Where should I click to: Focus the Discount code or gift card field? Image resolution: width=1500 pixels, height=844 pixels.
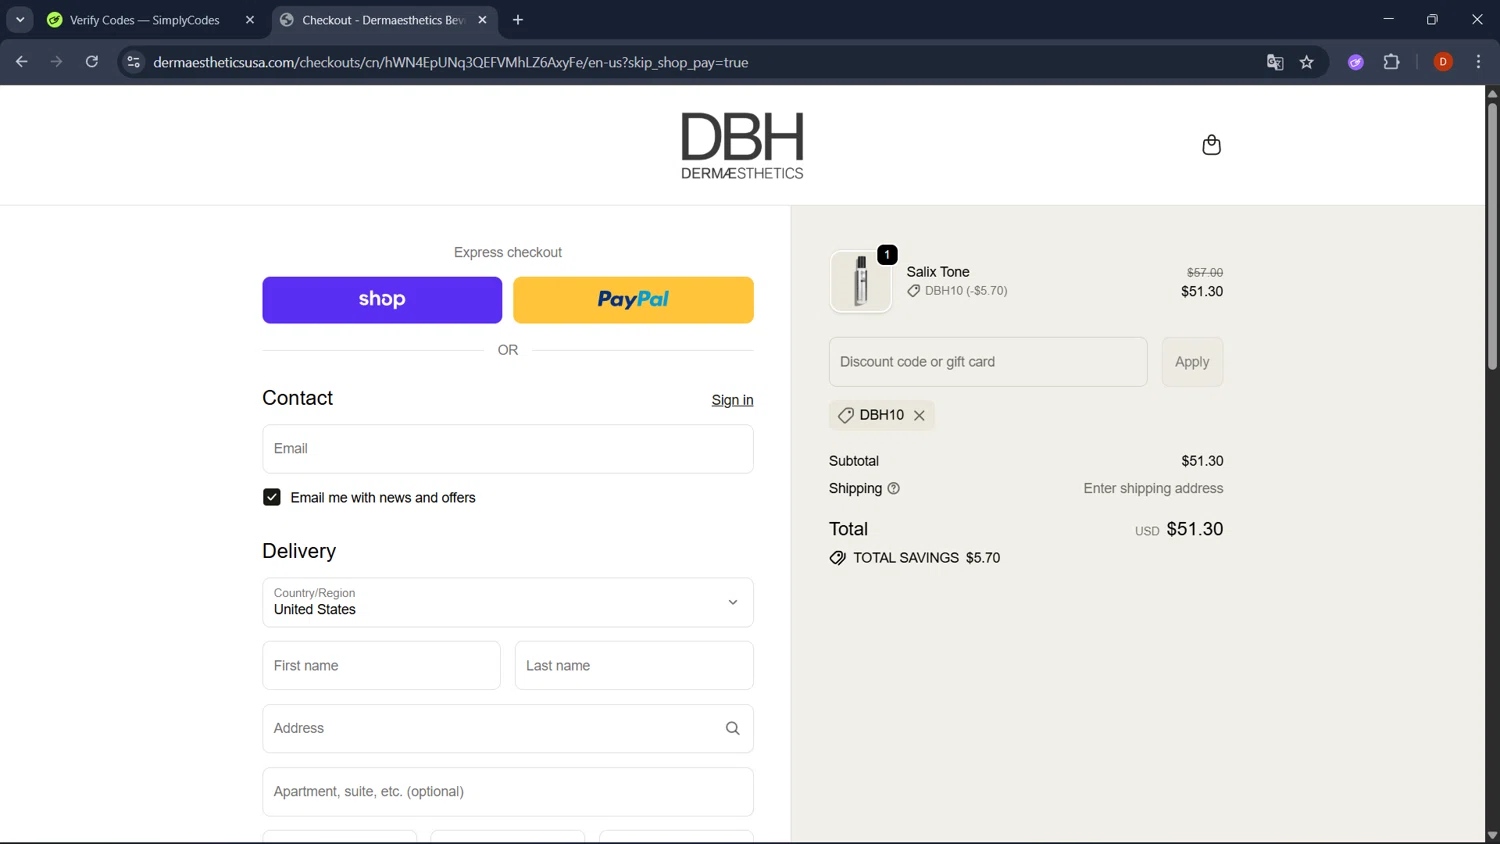pos(988,362)
